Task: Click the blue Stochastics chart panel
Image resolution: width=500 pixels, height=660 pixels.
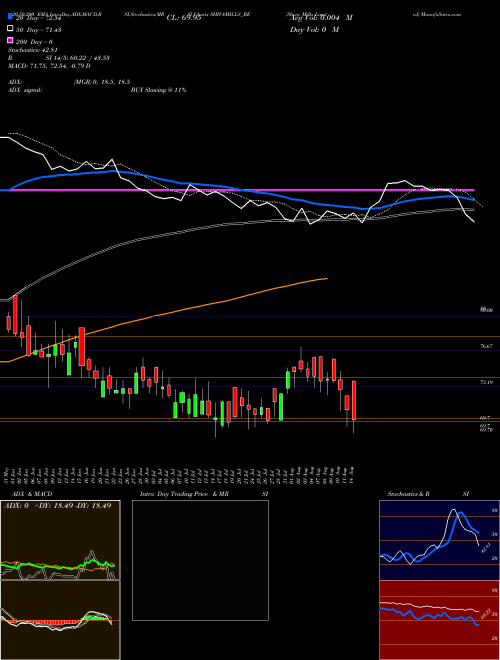Action: pos(439,540)
